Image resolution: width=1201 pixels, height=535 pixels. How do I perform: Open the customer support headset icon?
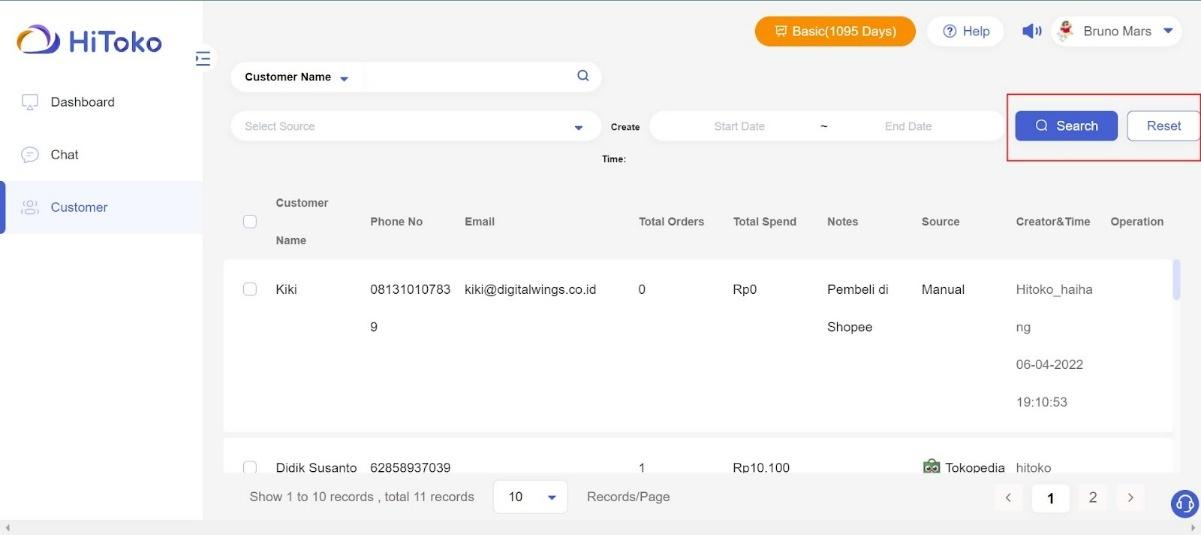coord(1184,503)
